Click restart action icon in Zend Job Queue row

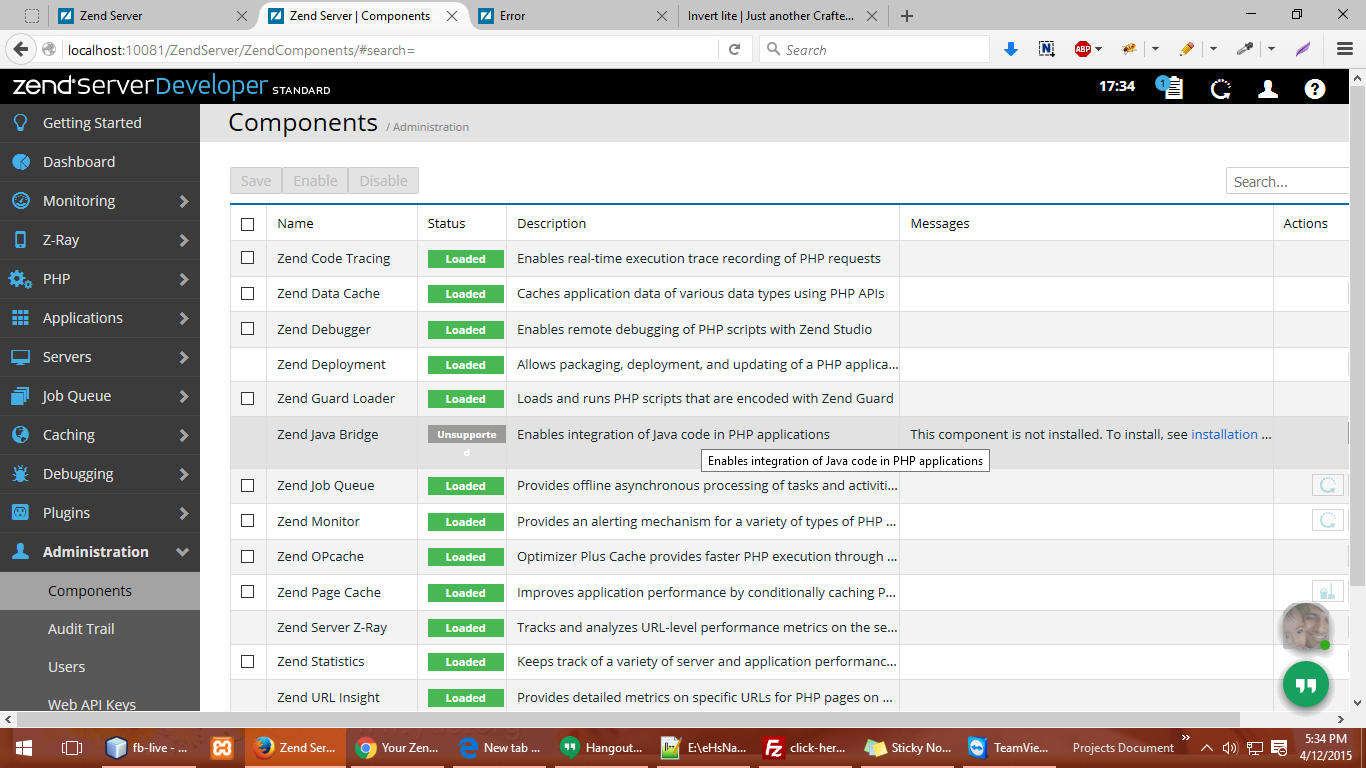click(x=1328, y=485)
